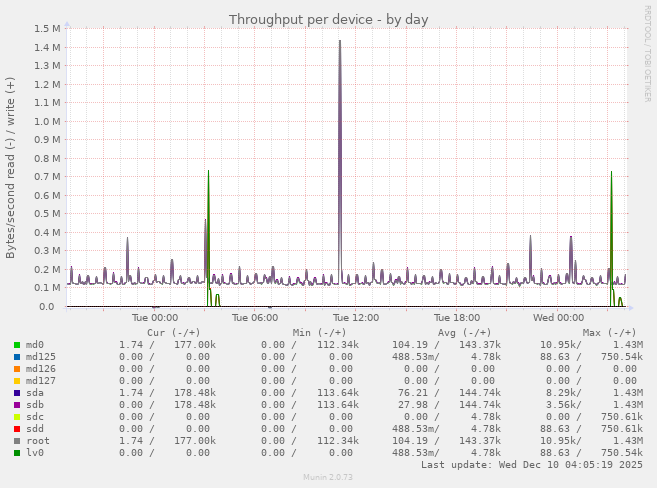Click the right x-axis arrow tip
Image resolution: width=657 pixels, height=488 pixels.
(631, 308)
